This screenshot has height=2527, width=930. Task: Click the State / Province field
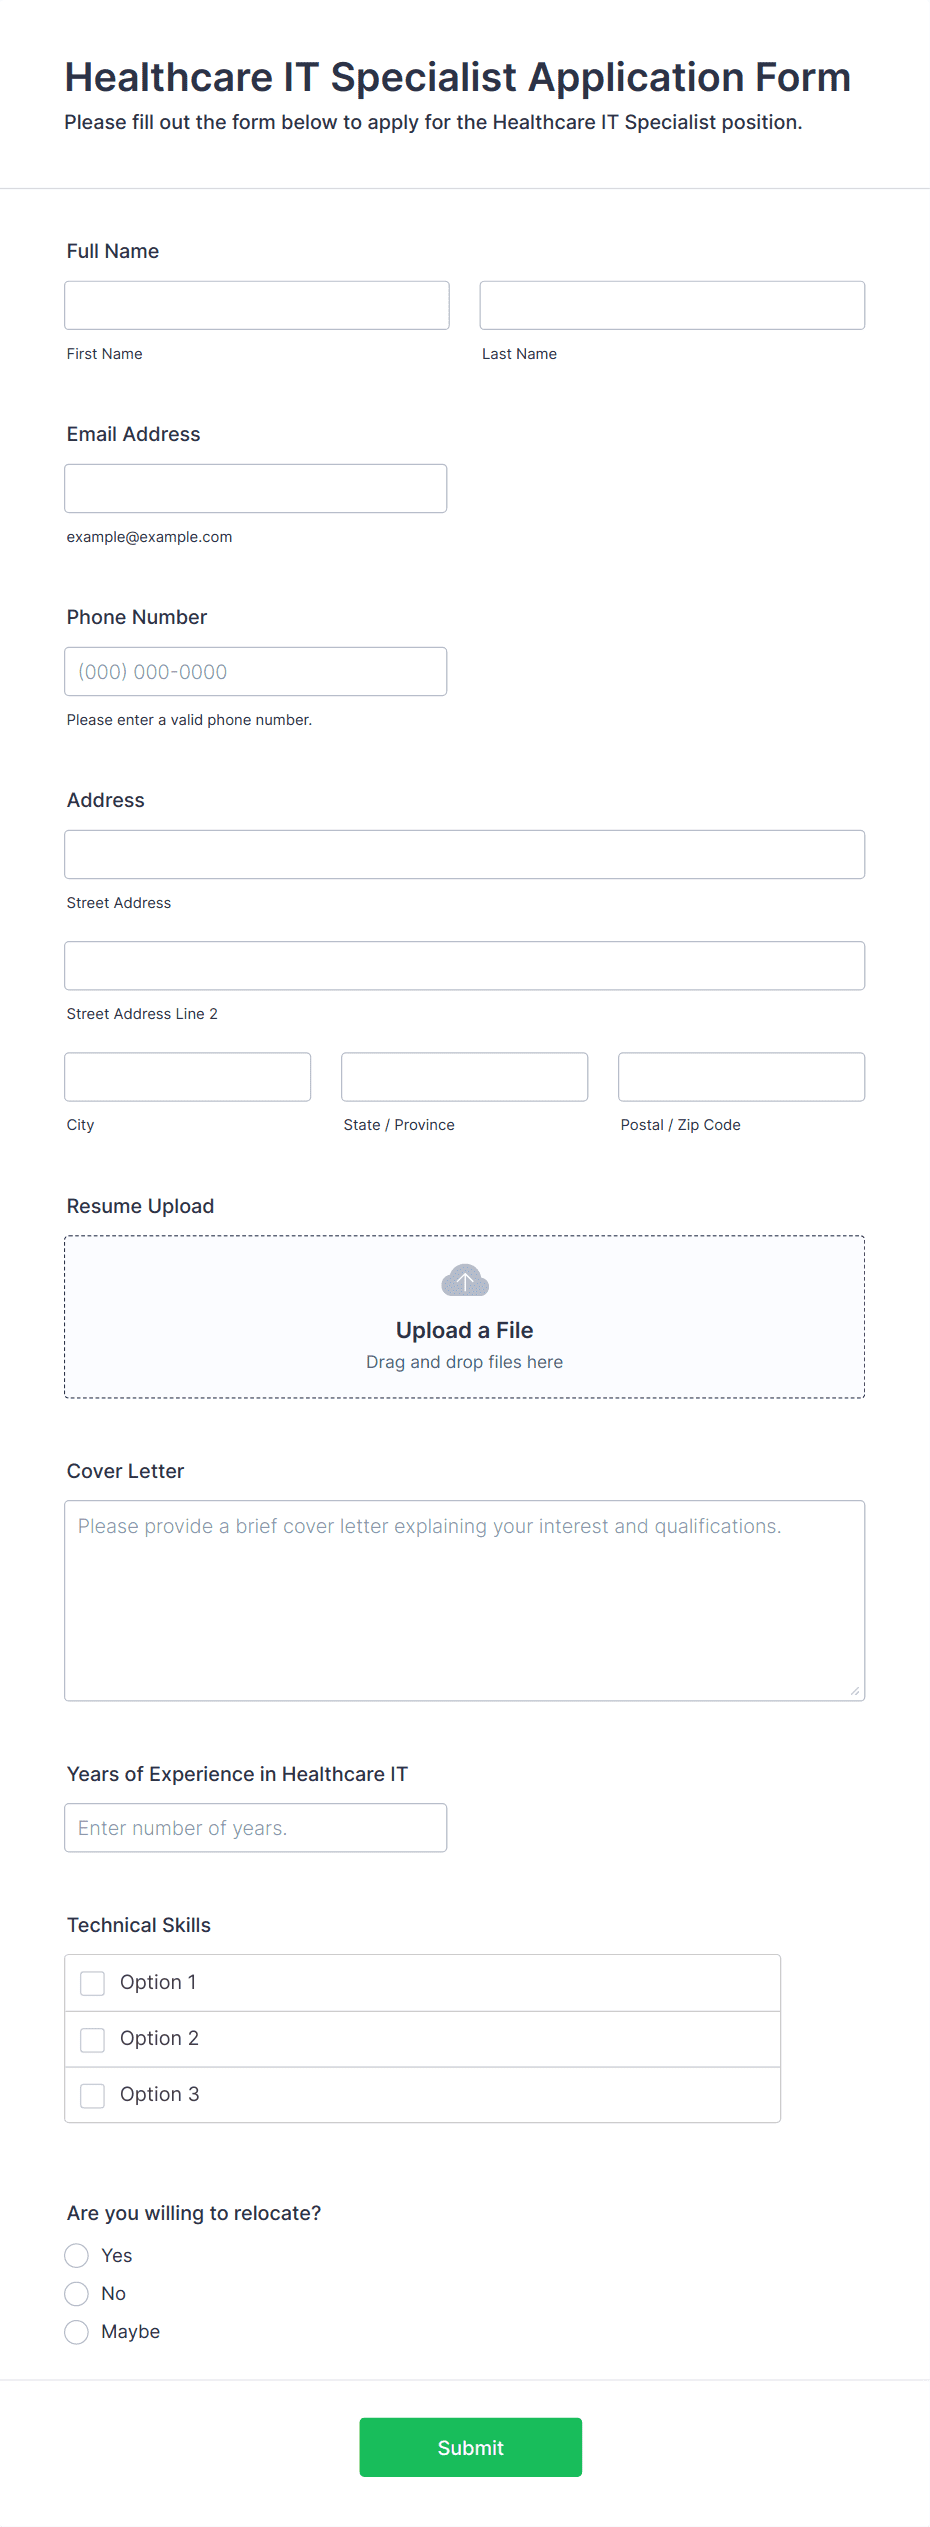(465, 1076)
